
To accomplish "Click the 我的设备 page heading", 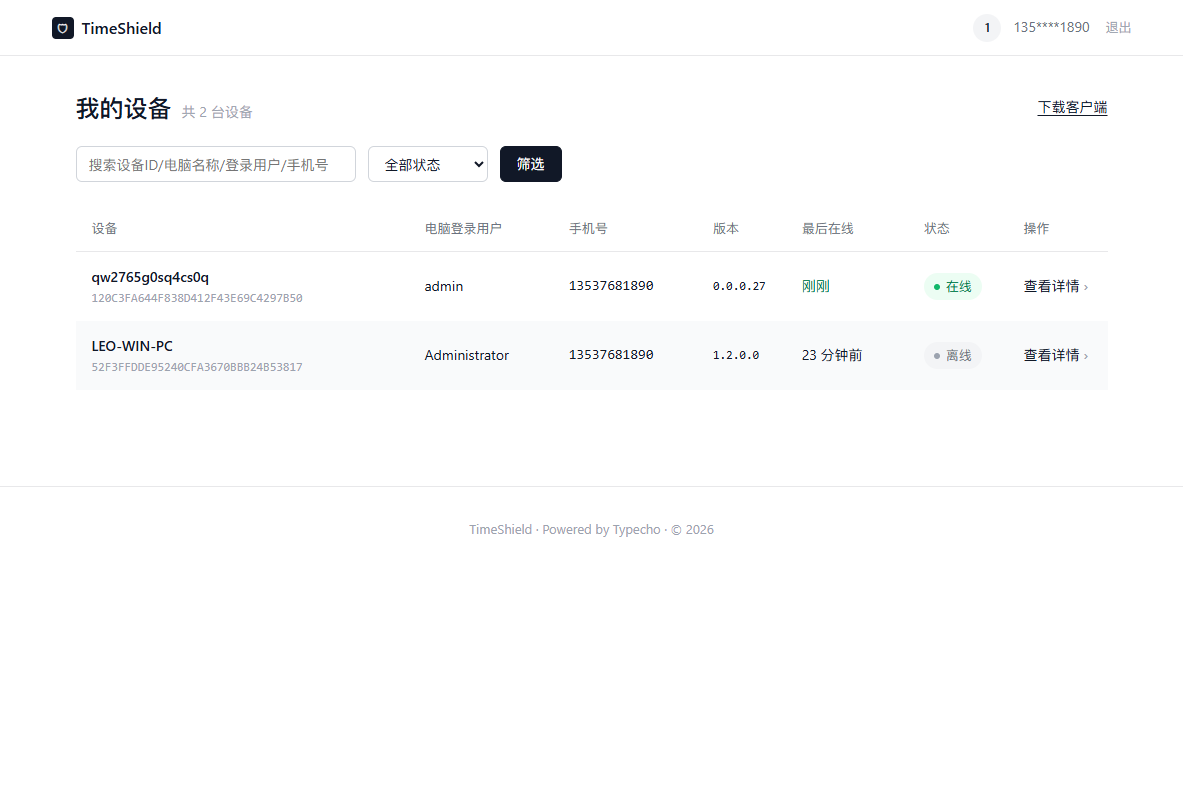I will (x=123, y=109).
